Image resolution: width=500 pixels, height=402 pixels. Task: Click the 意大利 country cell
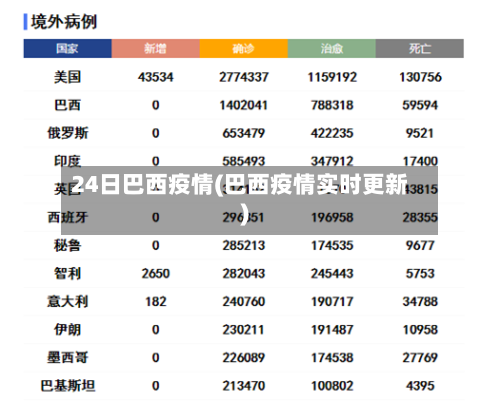click(x=68, y=302)
